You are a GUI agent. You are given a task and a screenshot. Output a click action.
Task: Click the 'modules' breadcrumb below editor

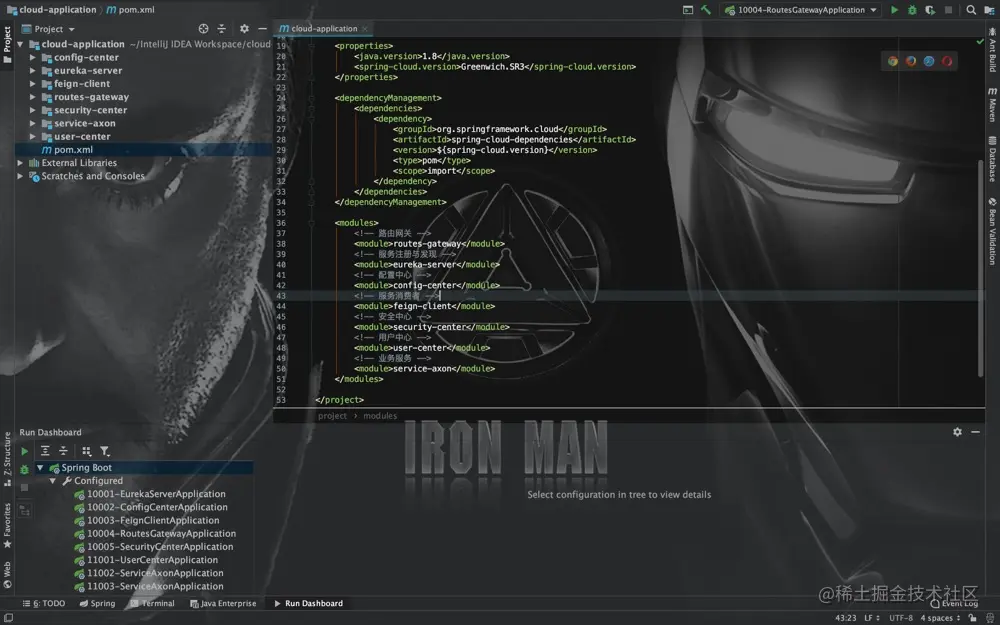(x=380, y=416)
